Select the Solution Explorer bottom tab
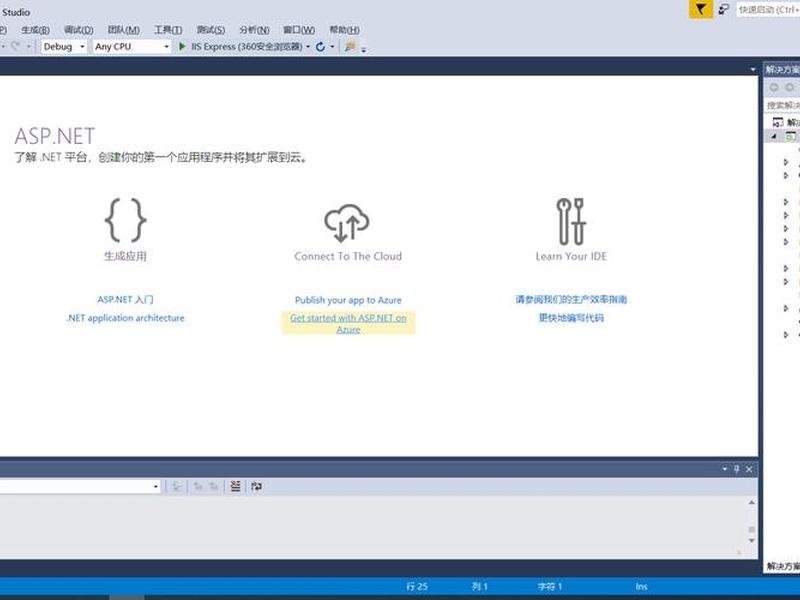The width and height of the screenshot is (800, 600). (783, 566)
